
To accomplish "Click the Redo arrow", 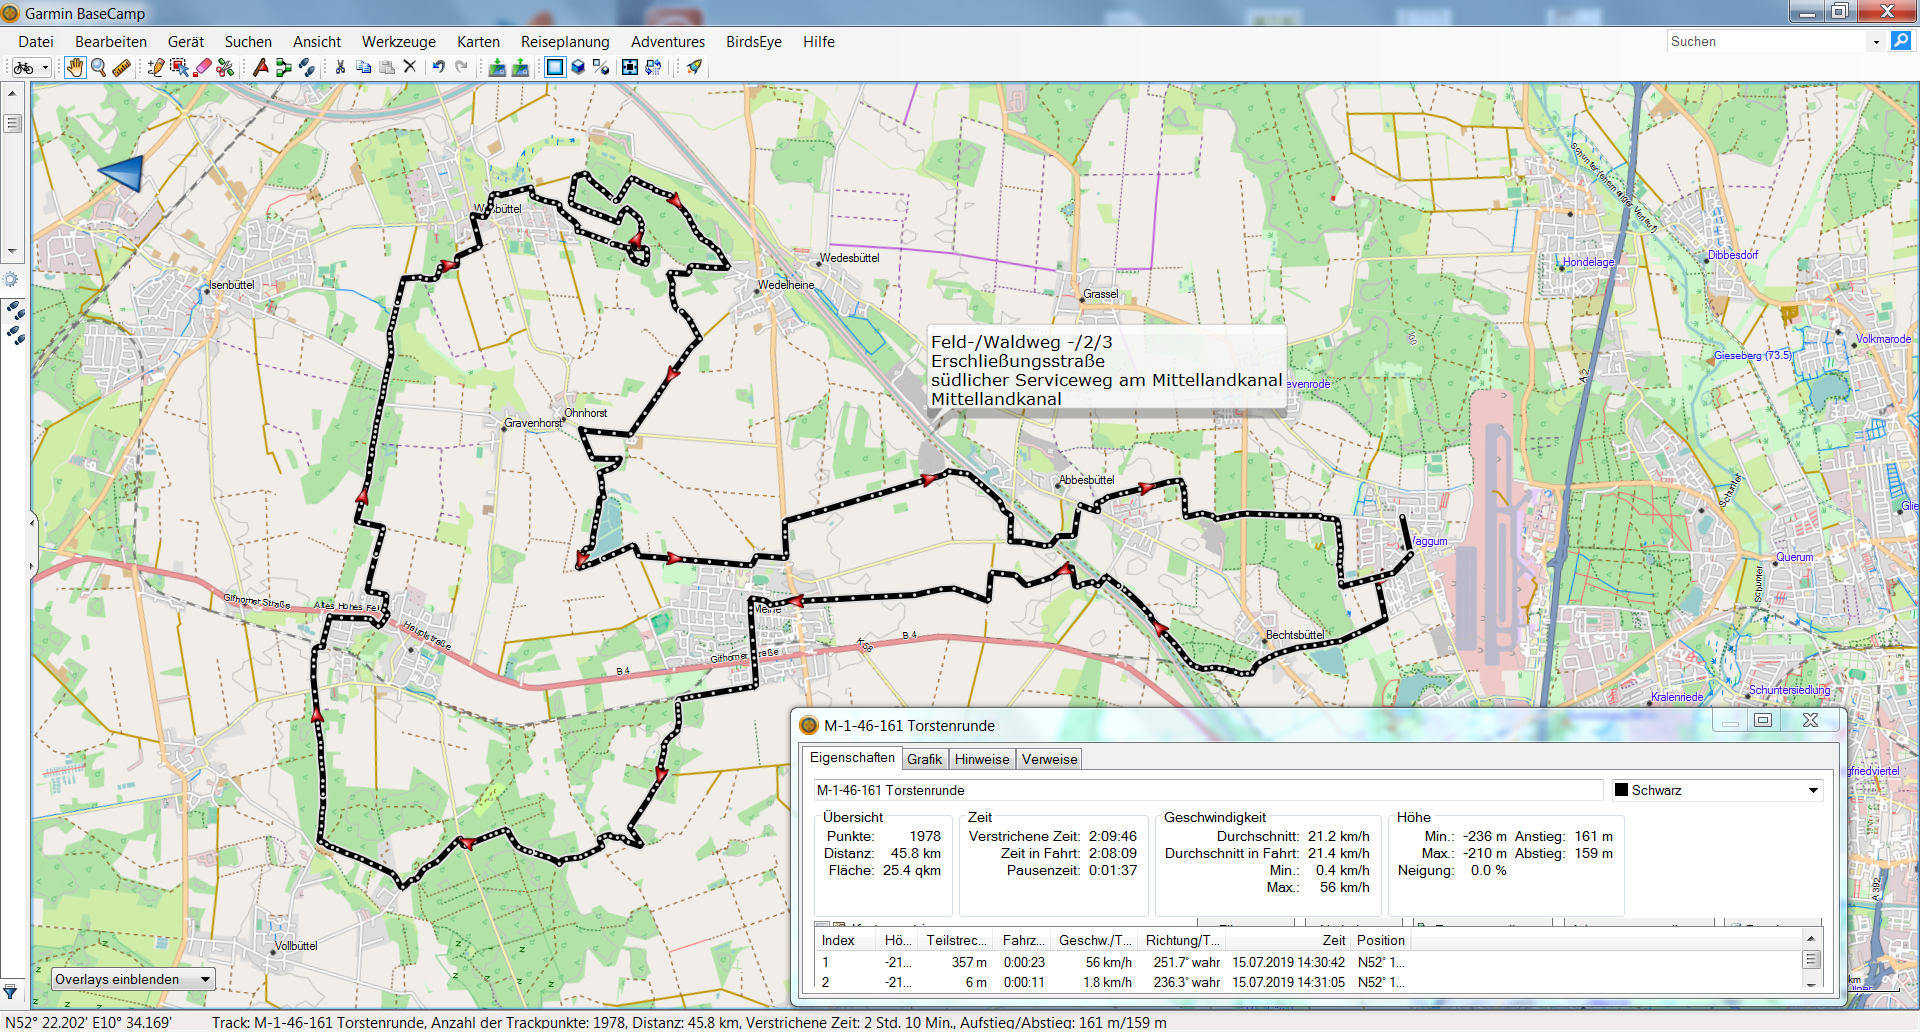I will 462,67.
